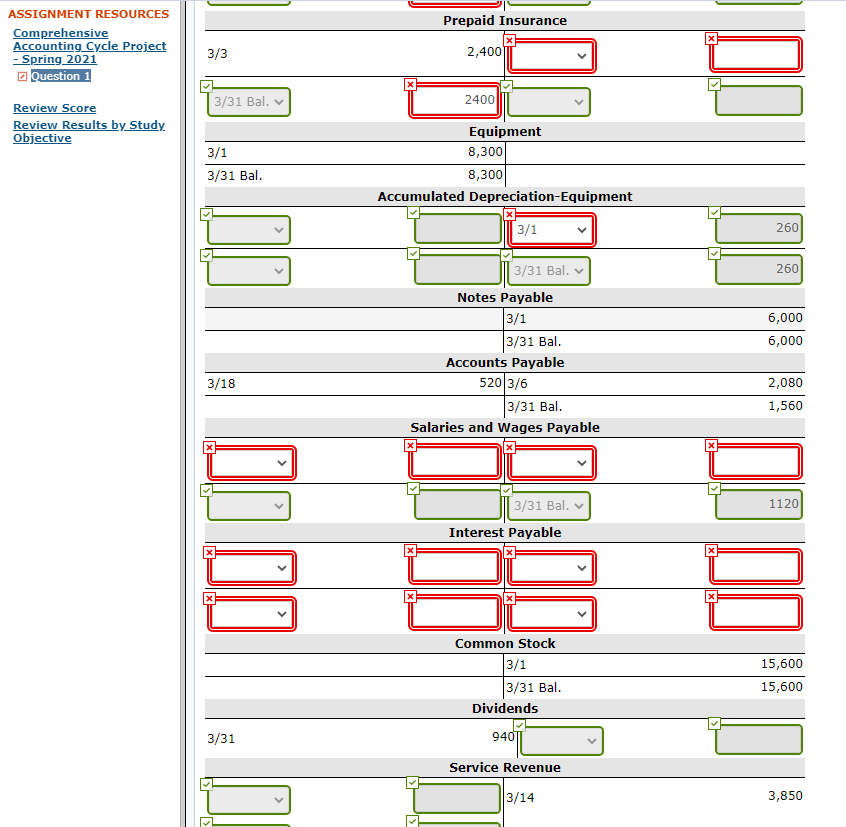The height and width of the screenshot is (827, 846).
Task: Click Prepaid Insurance balance row credit dropdown
Action: pos(549,102)
